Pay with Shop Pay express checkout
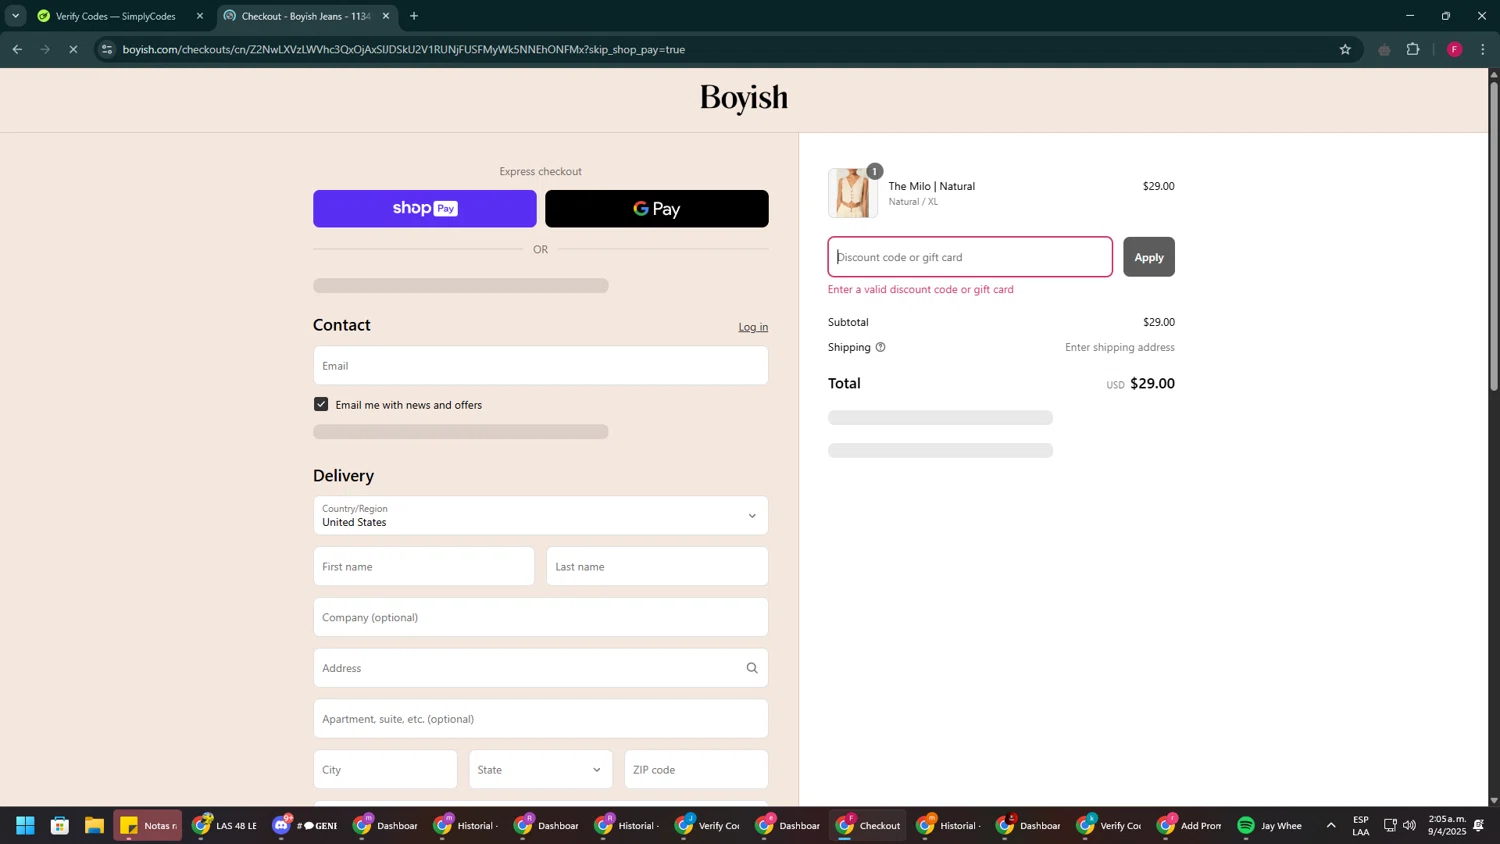Image resolution: width=1500 pixels, height=844 pixels. (x=425, y=209)
